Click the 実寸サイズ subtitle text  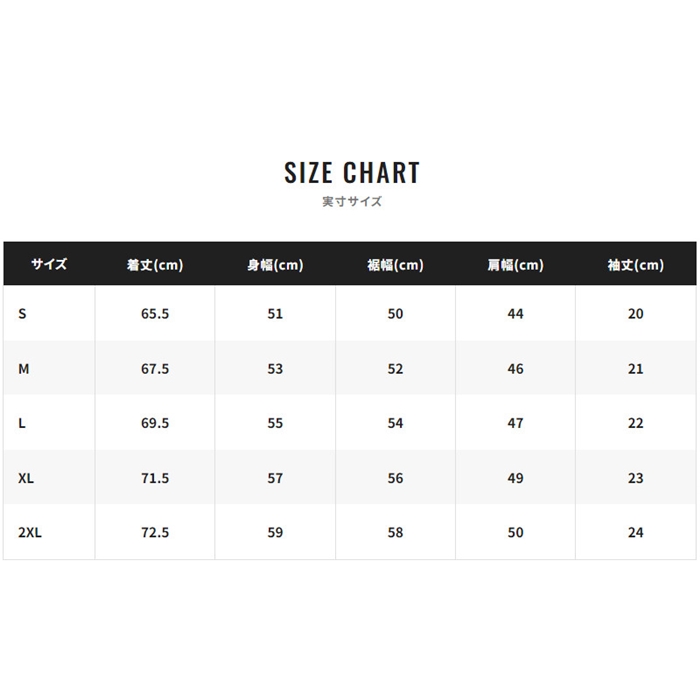(x=352, y=201)
